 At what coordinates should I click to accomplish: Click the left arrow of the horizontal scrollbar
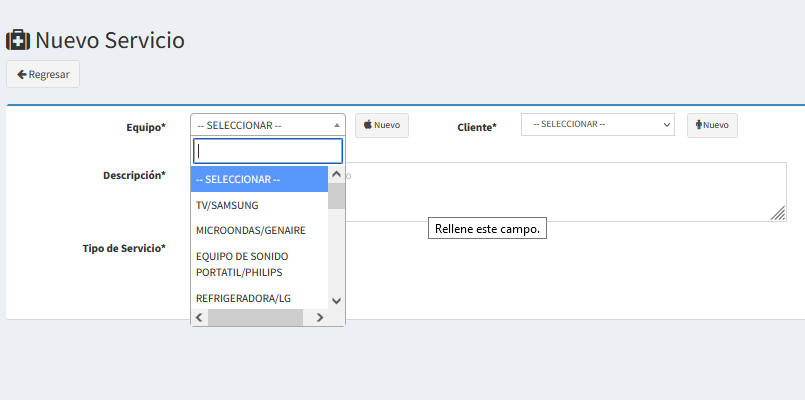(198, 317)
